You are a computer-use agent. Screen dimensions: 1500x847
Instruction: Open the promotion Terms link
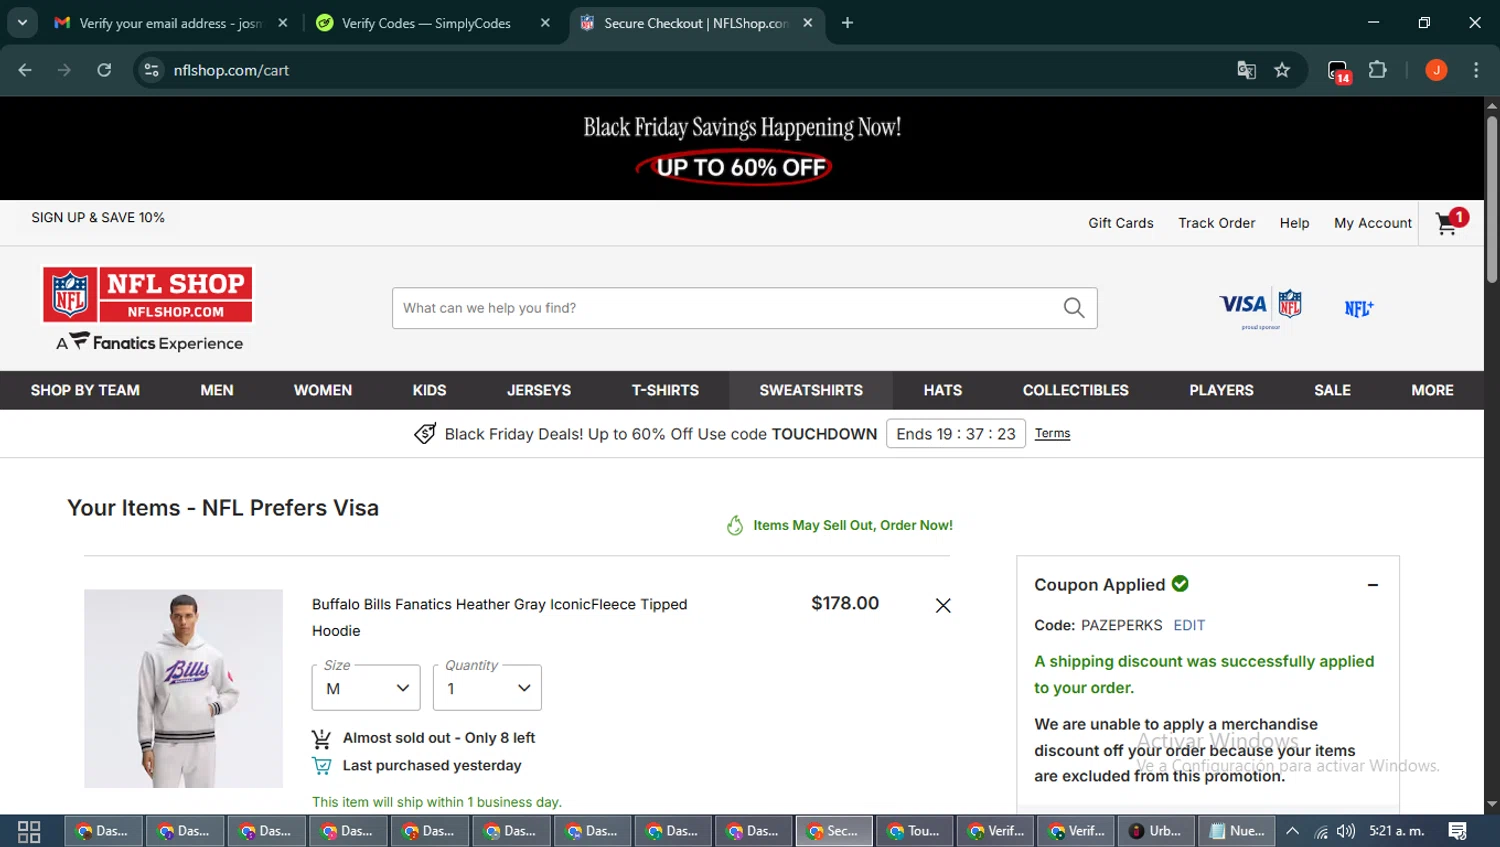(x=1052, y=433)
